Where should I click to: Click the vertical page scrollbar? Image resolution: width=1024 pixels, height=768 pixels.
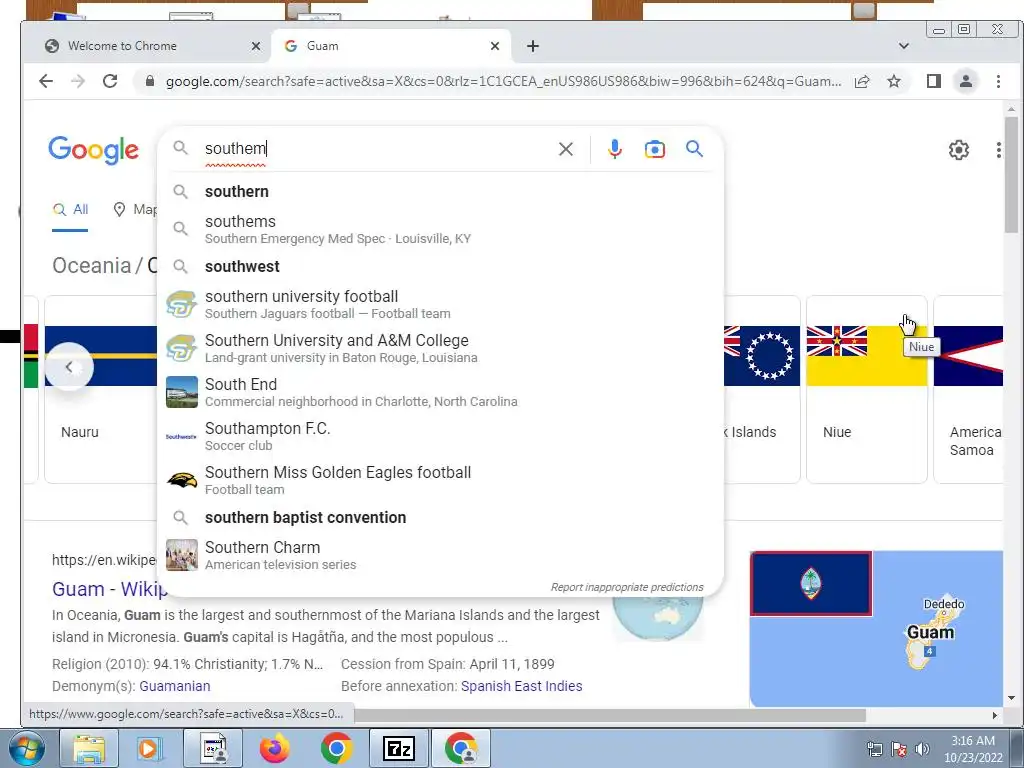[x=1011, y=174]
